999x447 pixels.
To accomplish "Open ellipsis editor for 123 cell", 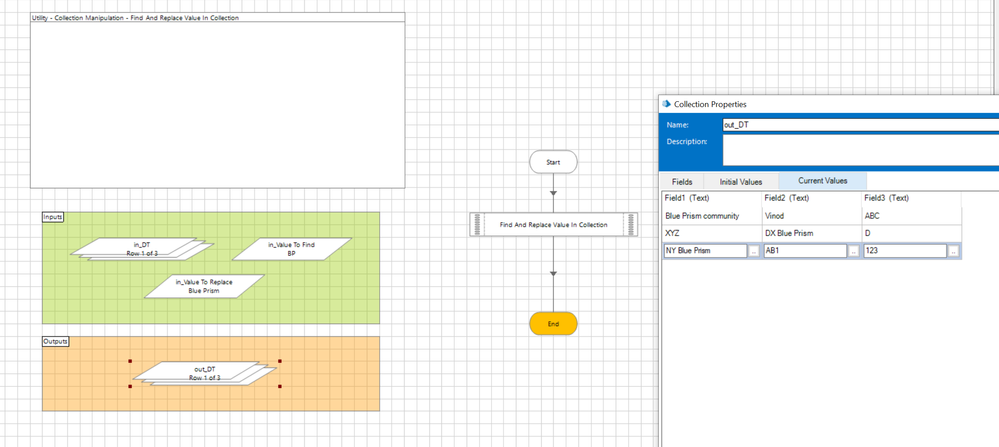I will [954, 251].
